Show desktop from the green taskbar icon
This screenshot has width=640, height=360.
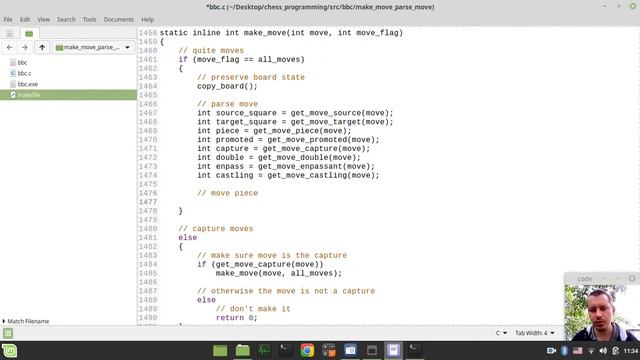(220, 351)
